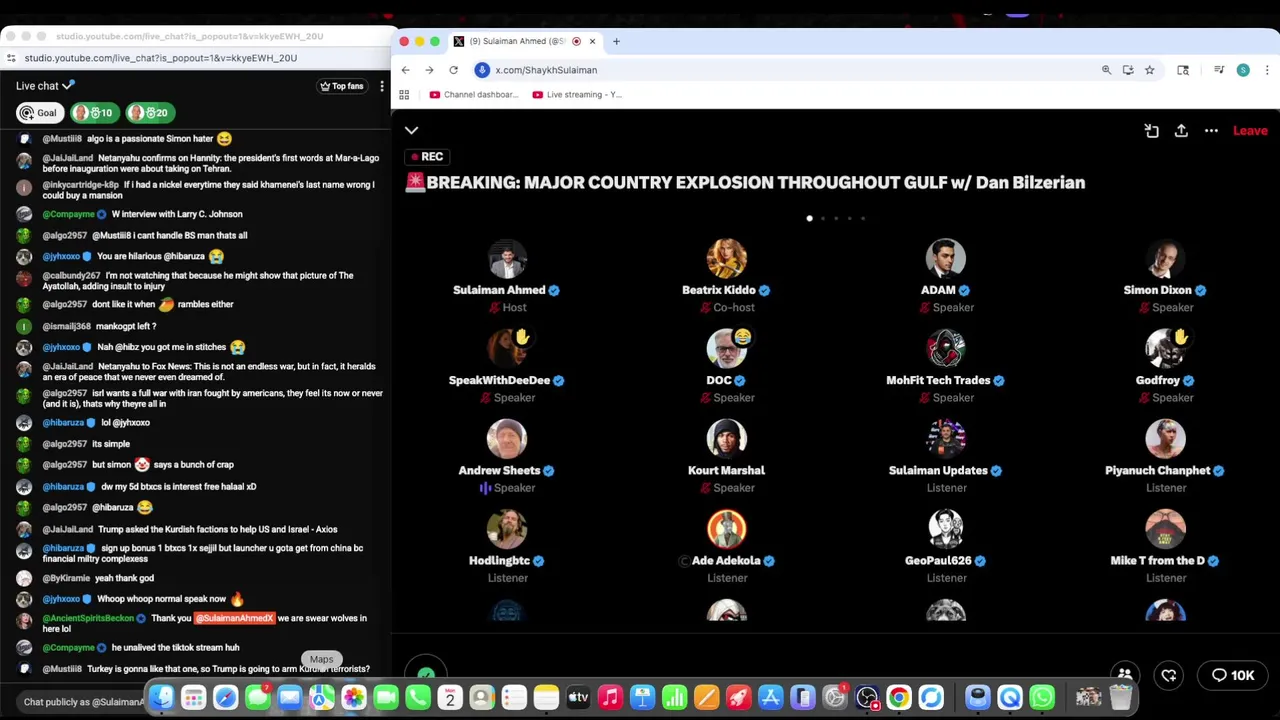Open WhatsApp from the Dock
The height and width of the screenshot is (720, 1280).
[x=1042, y=697]
